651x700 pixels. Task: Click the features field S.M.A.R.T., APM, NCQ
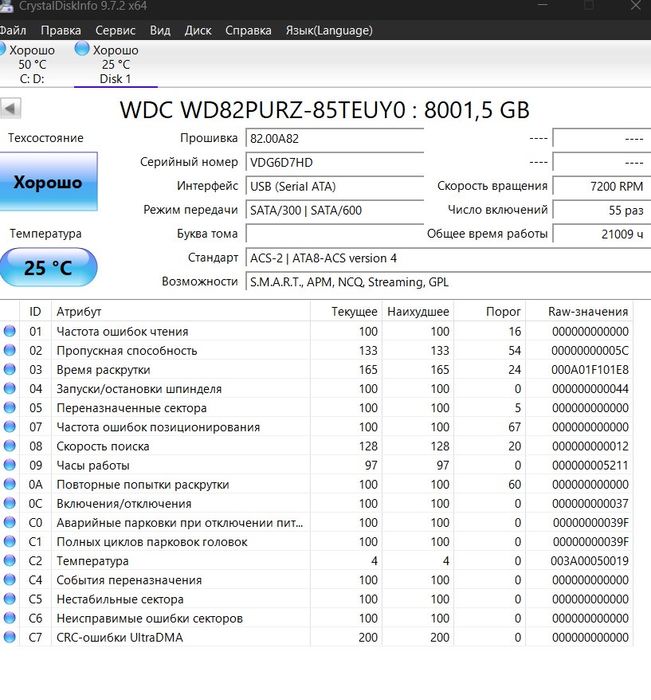click(448, 282)
